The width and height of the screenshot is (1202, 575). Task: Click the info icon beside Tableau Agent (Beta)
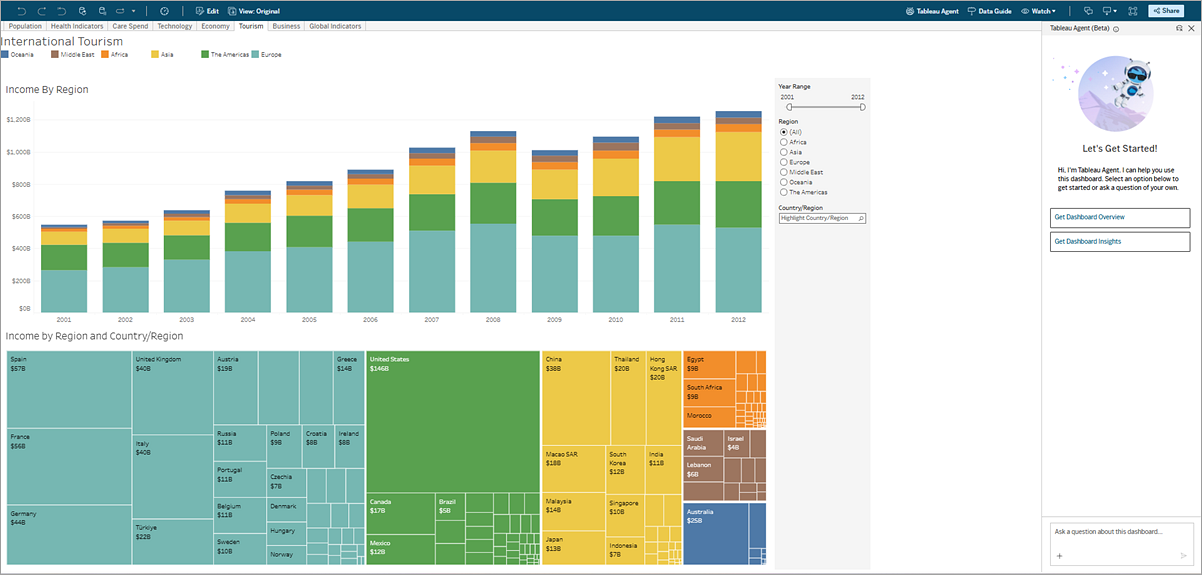[x=1116, y=29]
